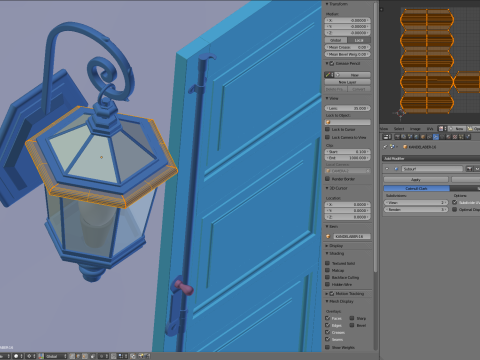Switch to vertex select mode icon

click(72, 356)
